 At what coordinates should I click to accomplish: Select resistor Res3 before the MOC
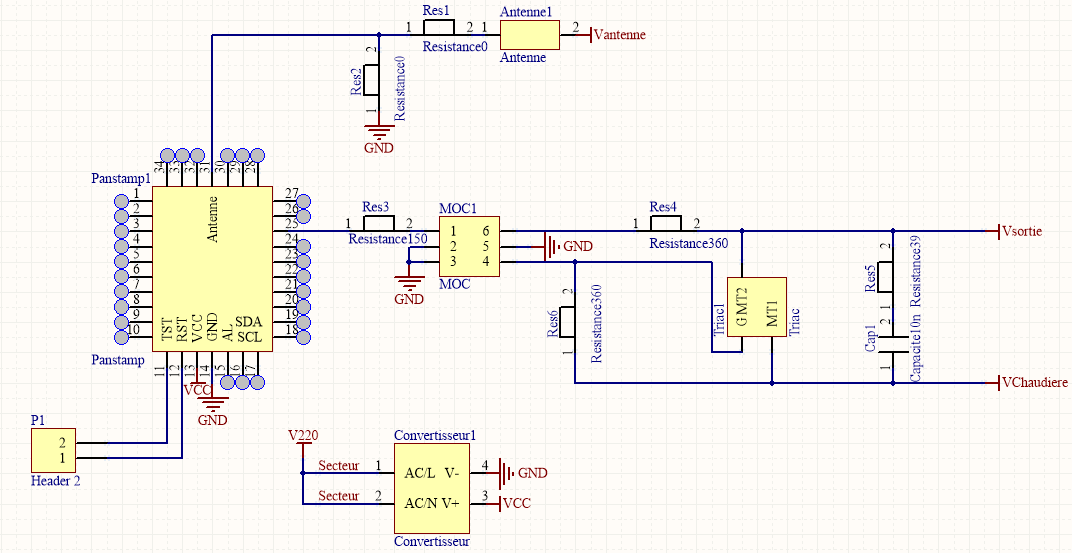tap(377, 224)
